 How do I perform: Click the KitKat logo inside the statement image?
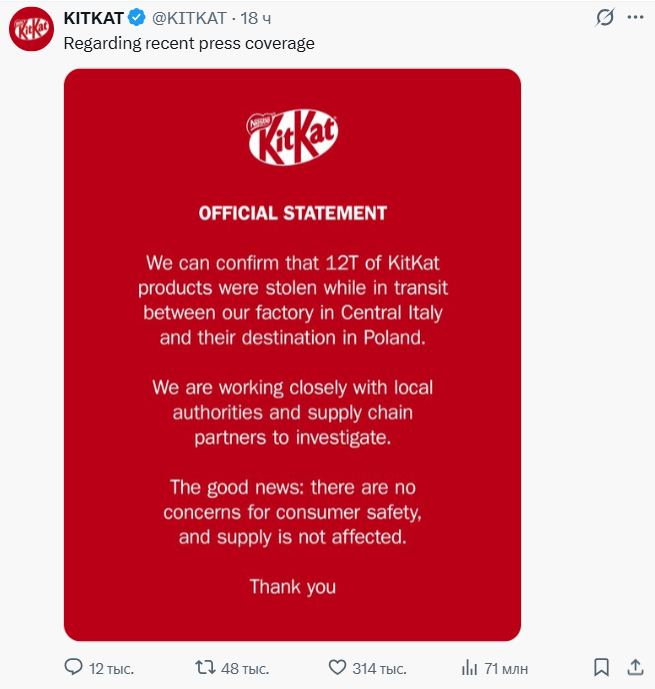tap(292, 138)
